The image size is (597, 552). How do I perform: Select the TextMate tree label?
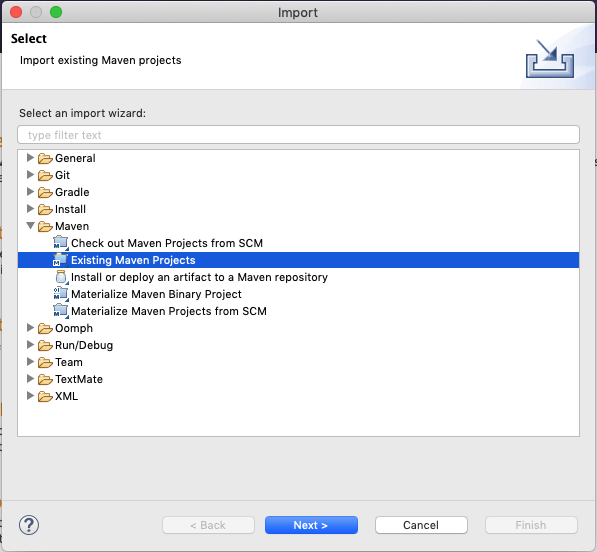(79, 379)
